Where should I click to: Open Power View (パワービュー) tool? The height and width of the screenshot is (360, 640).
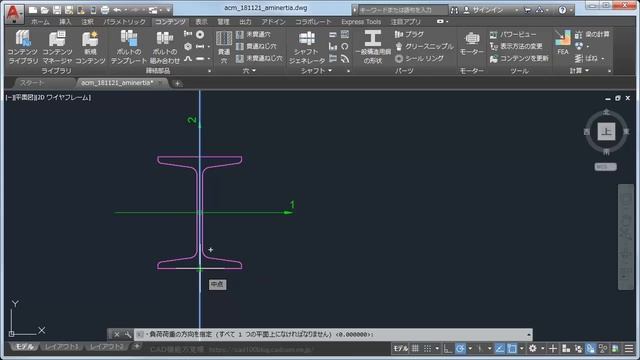(x=513, y=34)
